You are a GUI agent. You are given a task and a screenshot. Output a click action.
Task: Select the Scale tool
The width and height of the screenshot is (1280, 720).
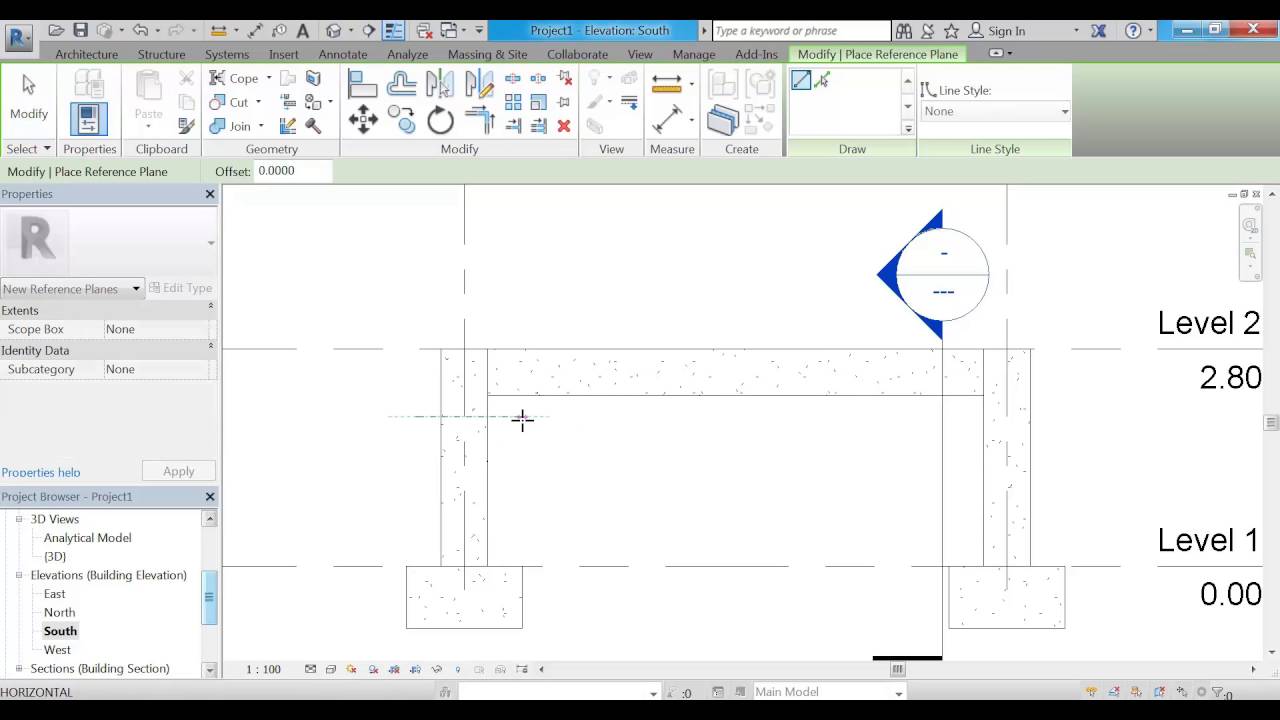538,102
